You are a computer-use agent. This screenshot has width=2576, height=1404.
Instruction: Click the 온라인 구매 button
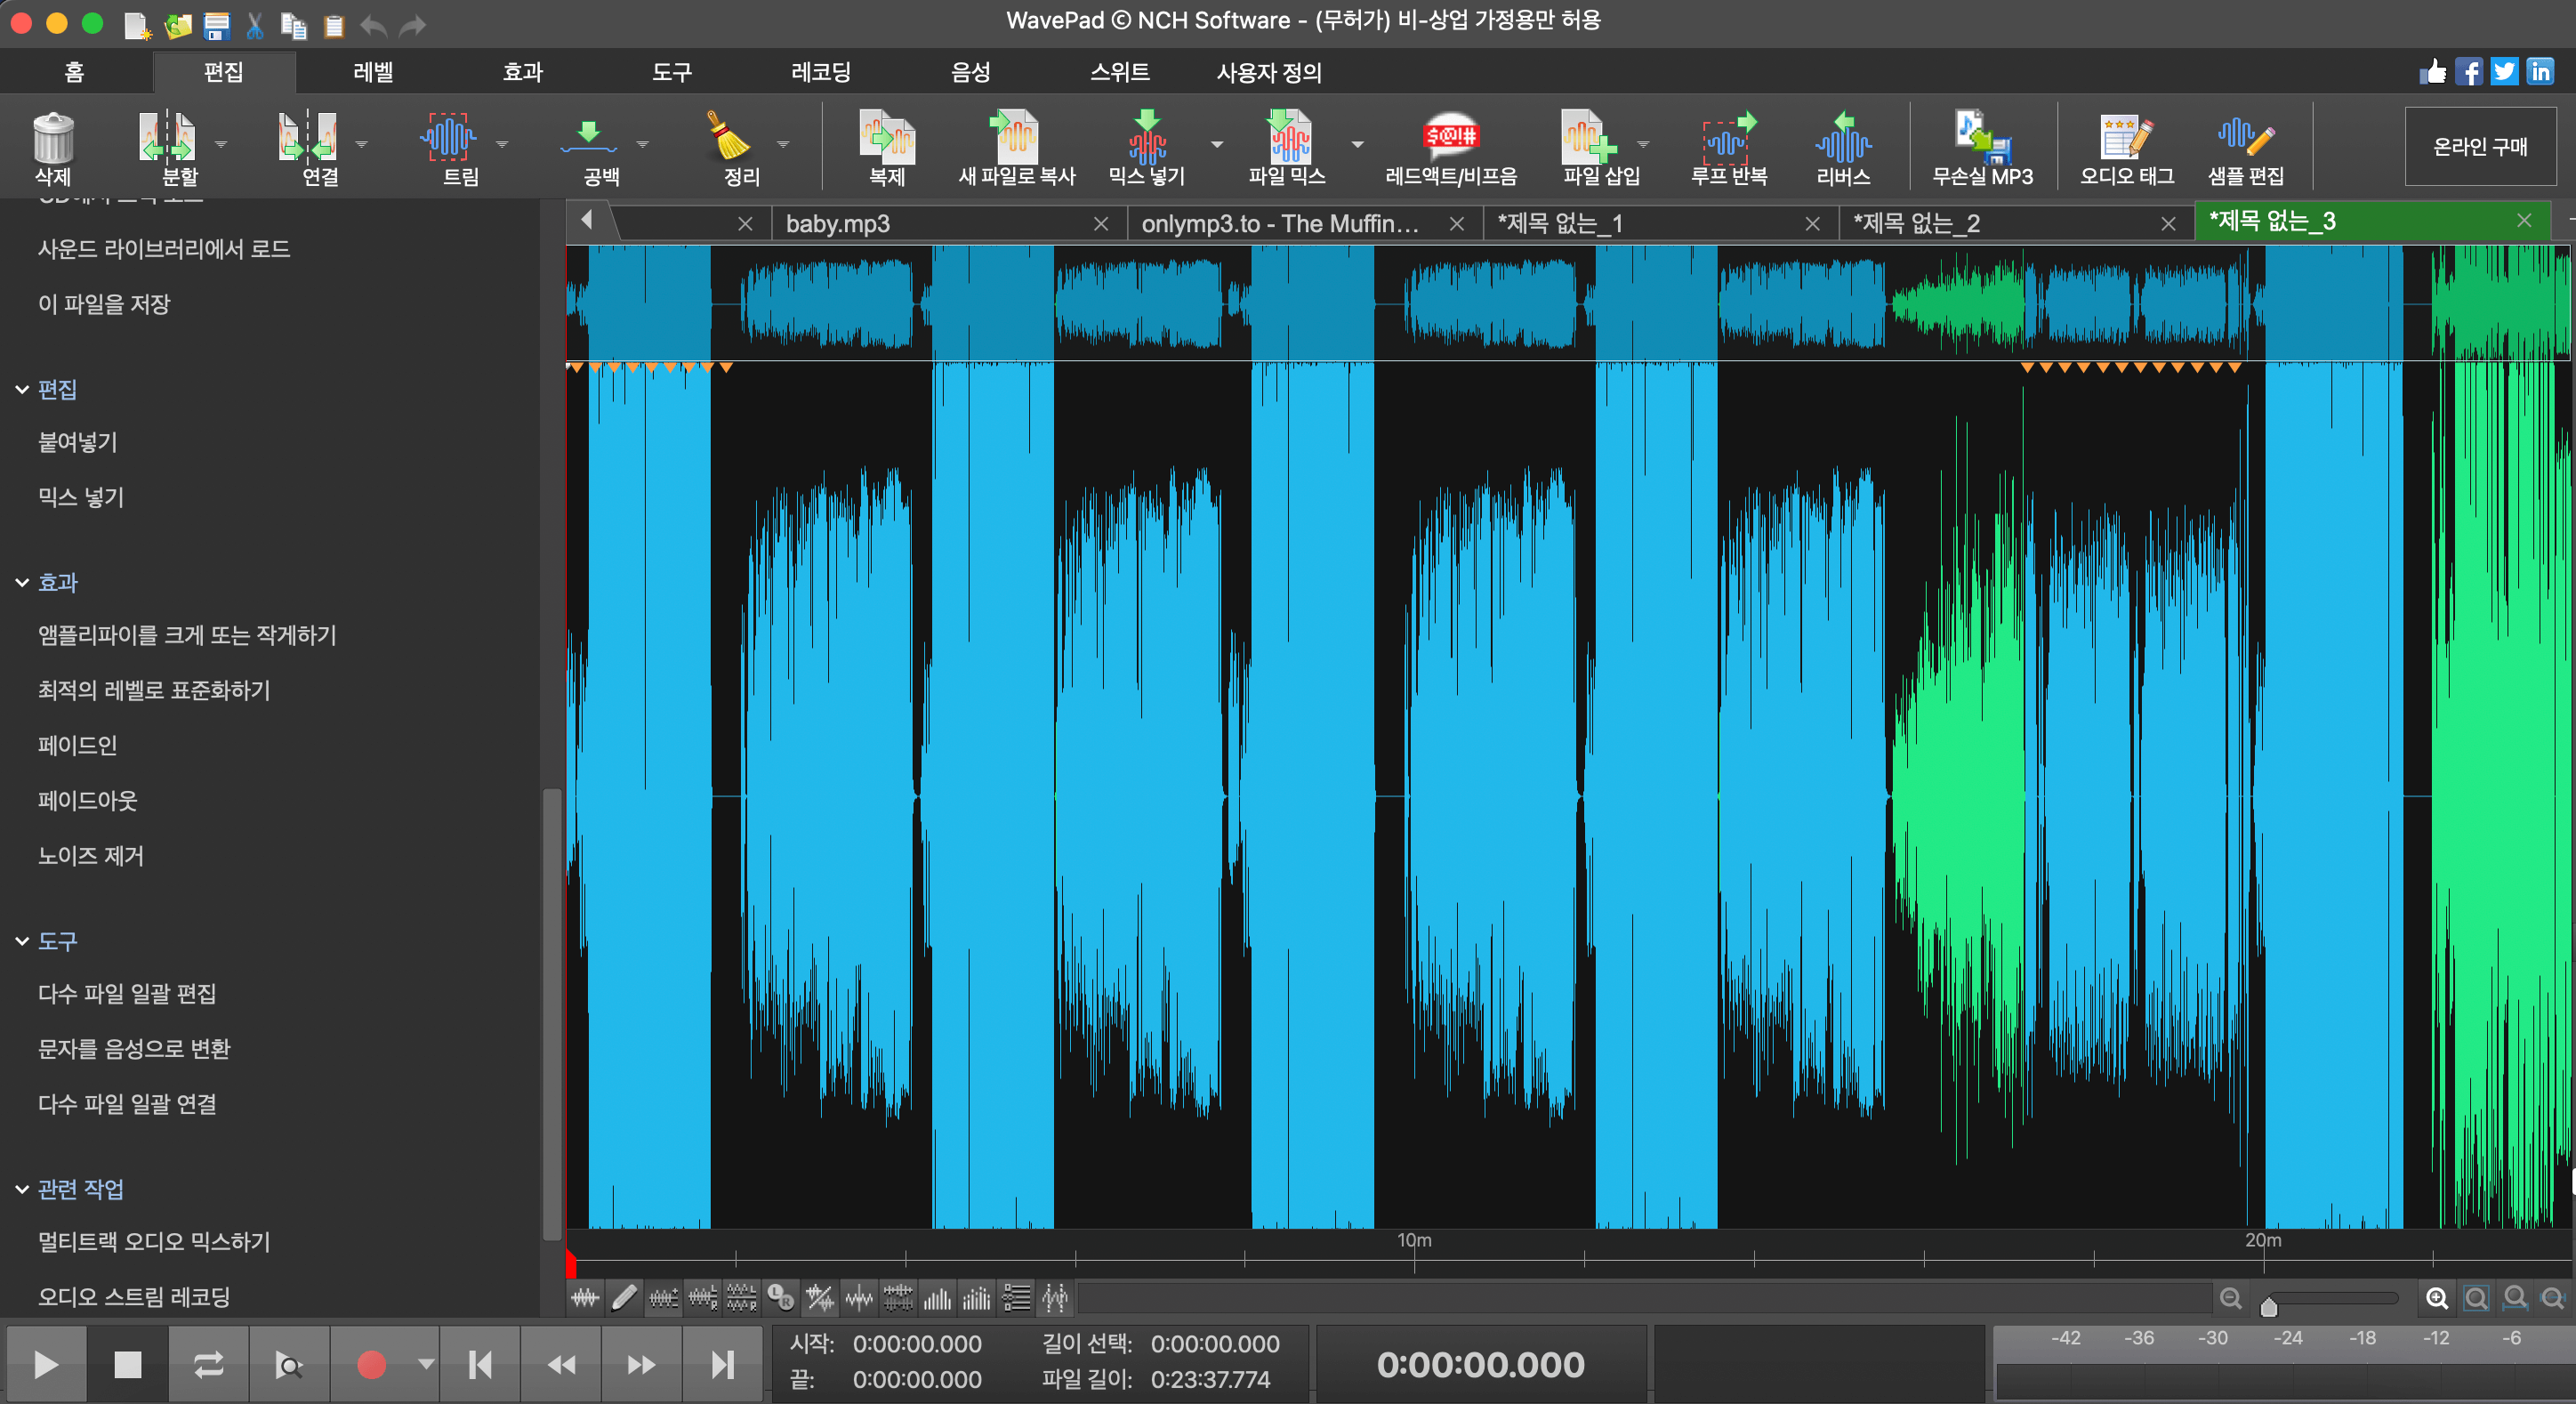point(2480,147)
